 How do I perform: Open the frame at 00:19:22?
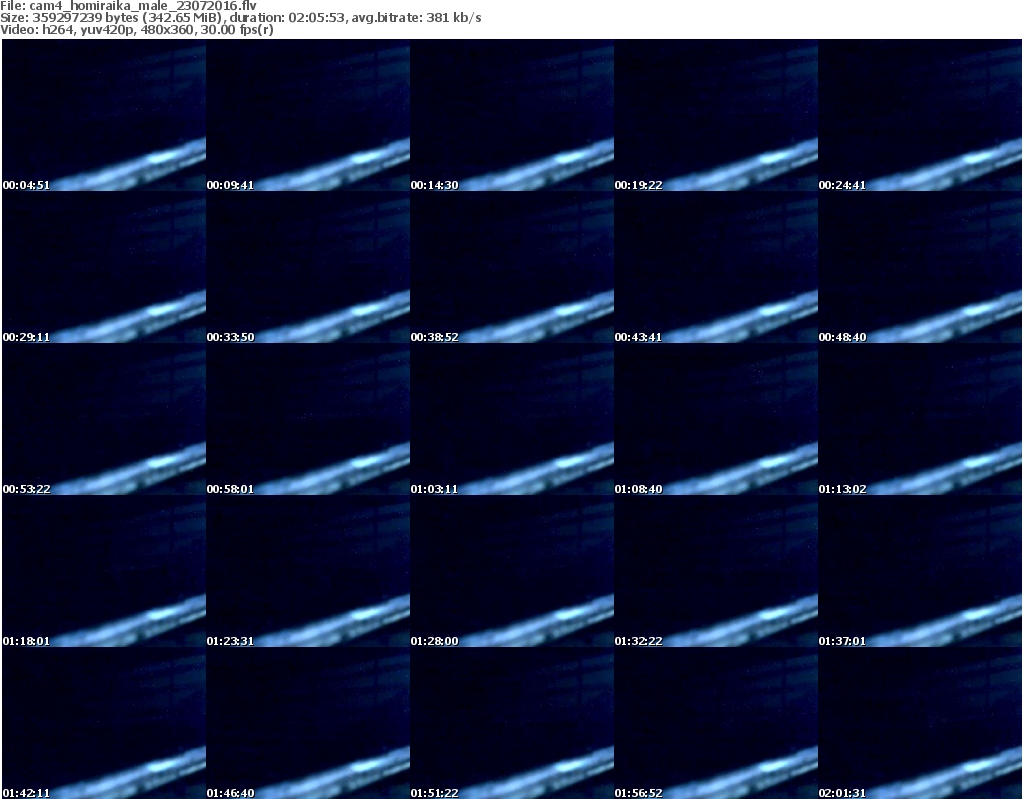pos(716,115)
